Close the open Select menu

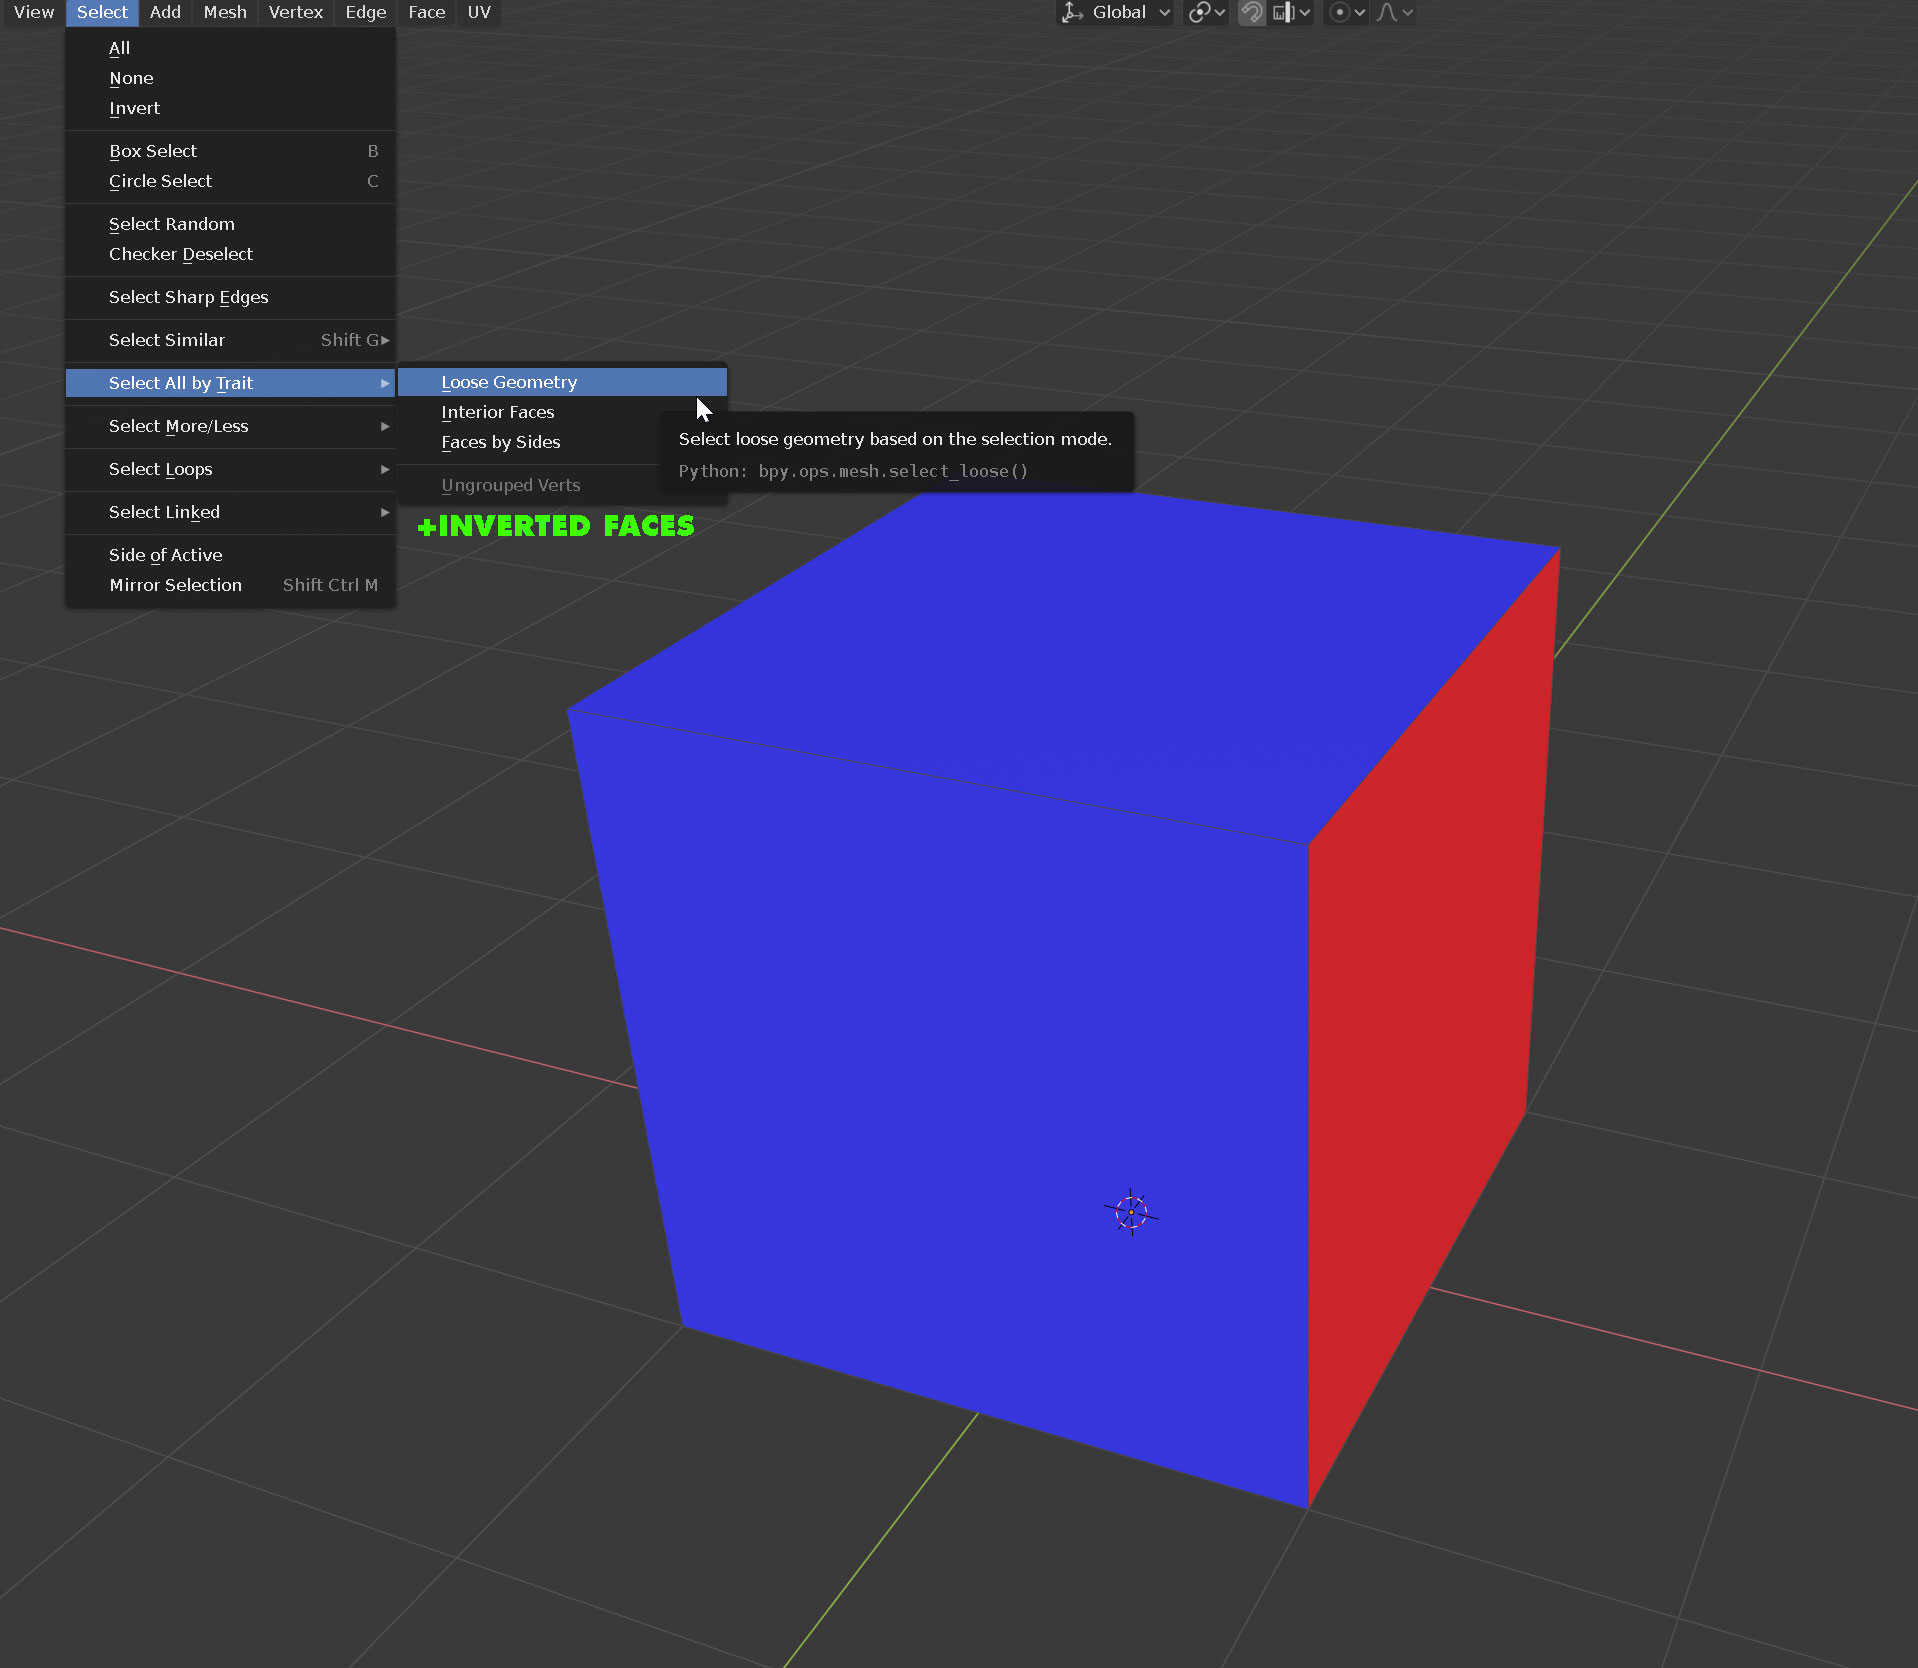[102, 12]
